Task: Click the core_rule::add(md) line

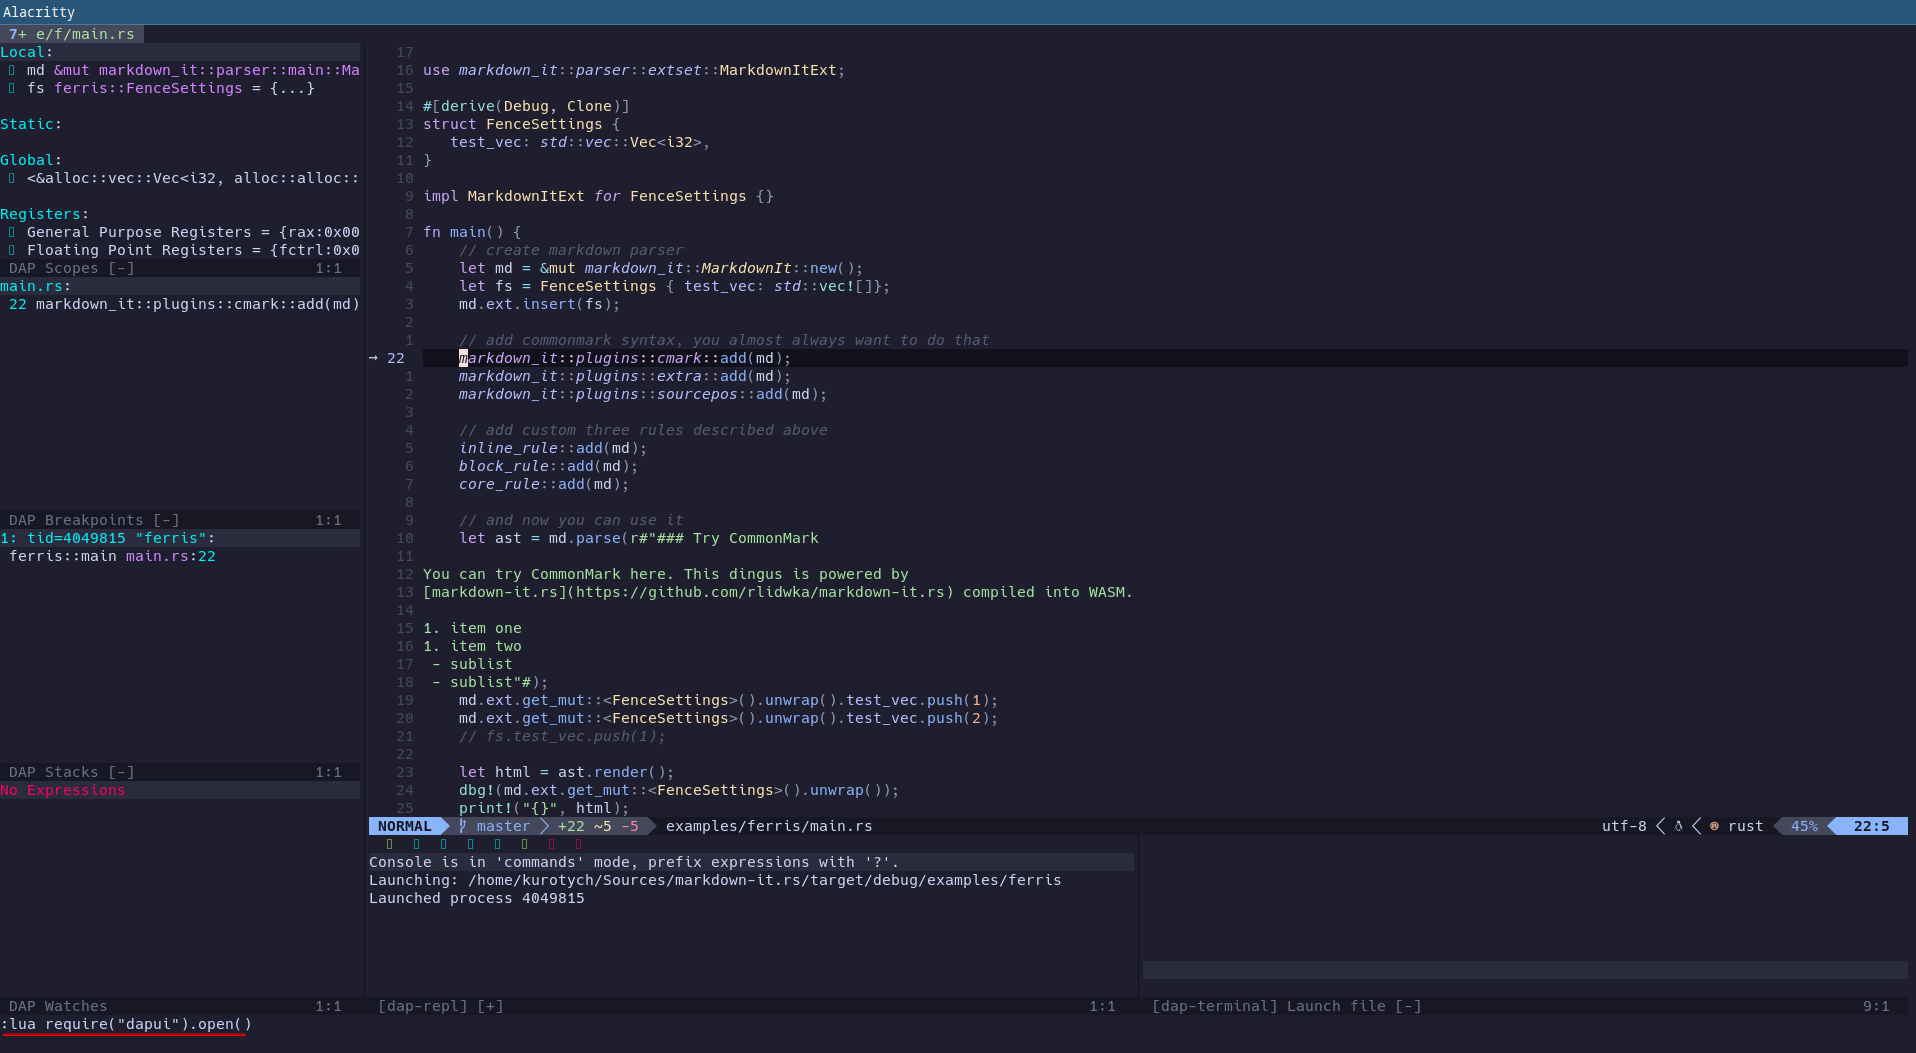Action: (544, 484)
